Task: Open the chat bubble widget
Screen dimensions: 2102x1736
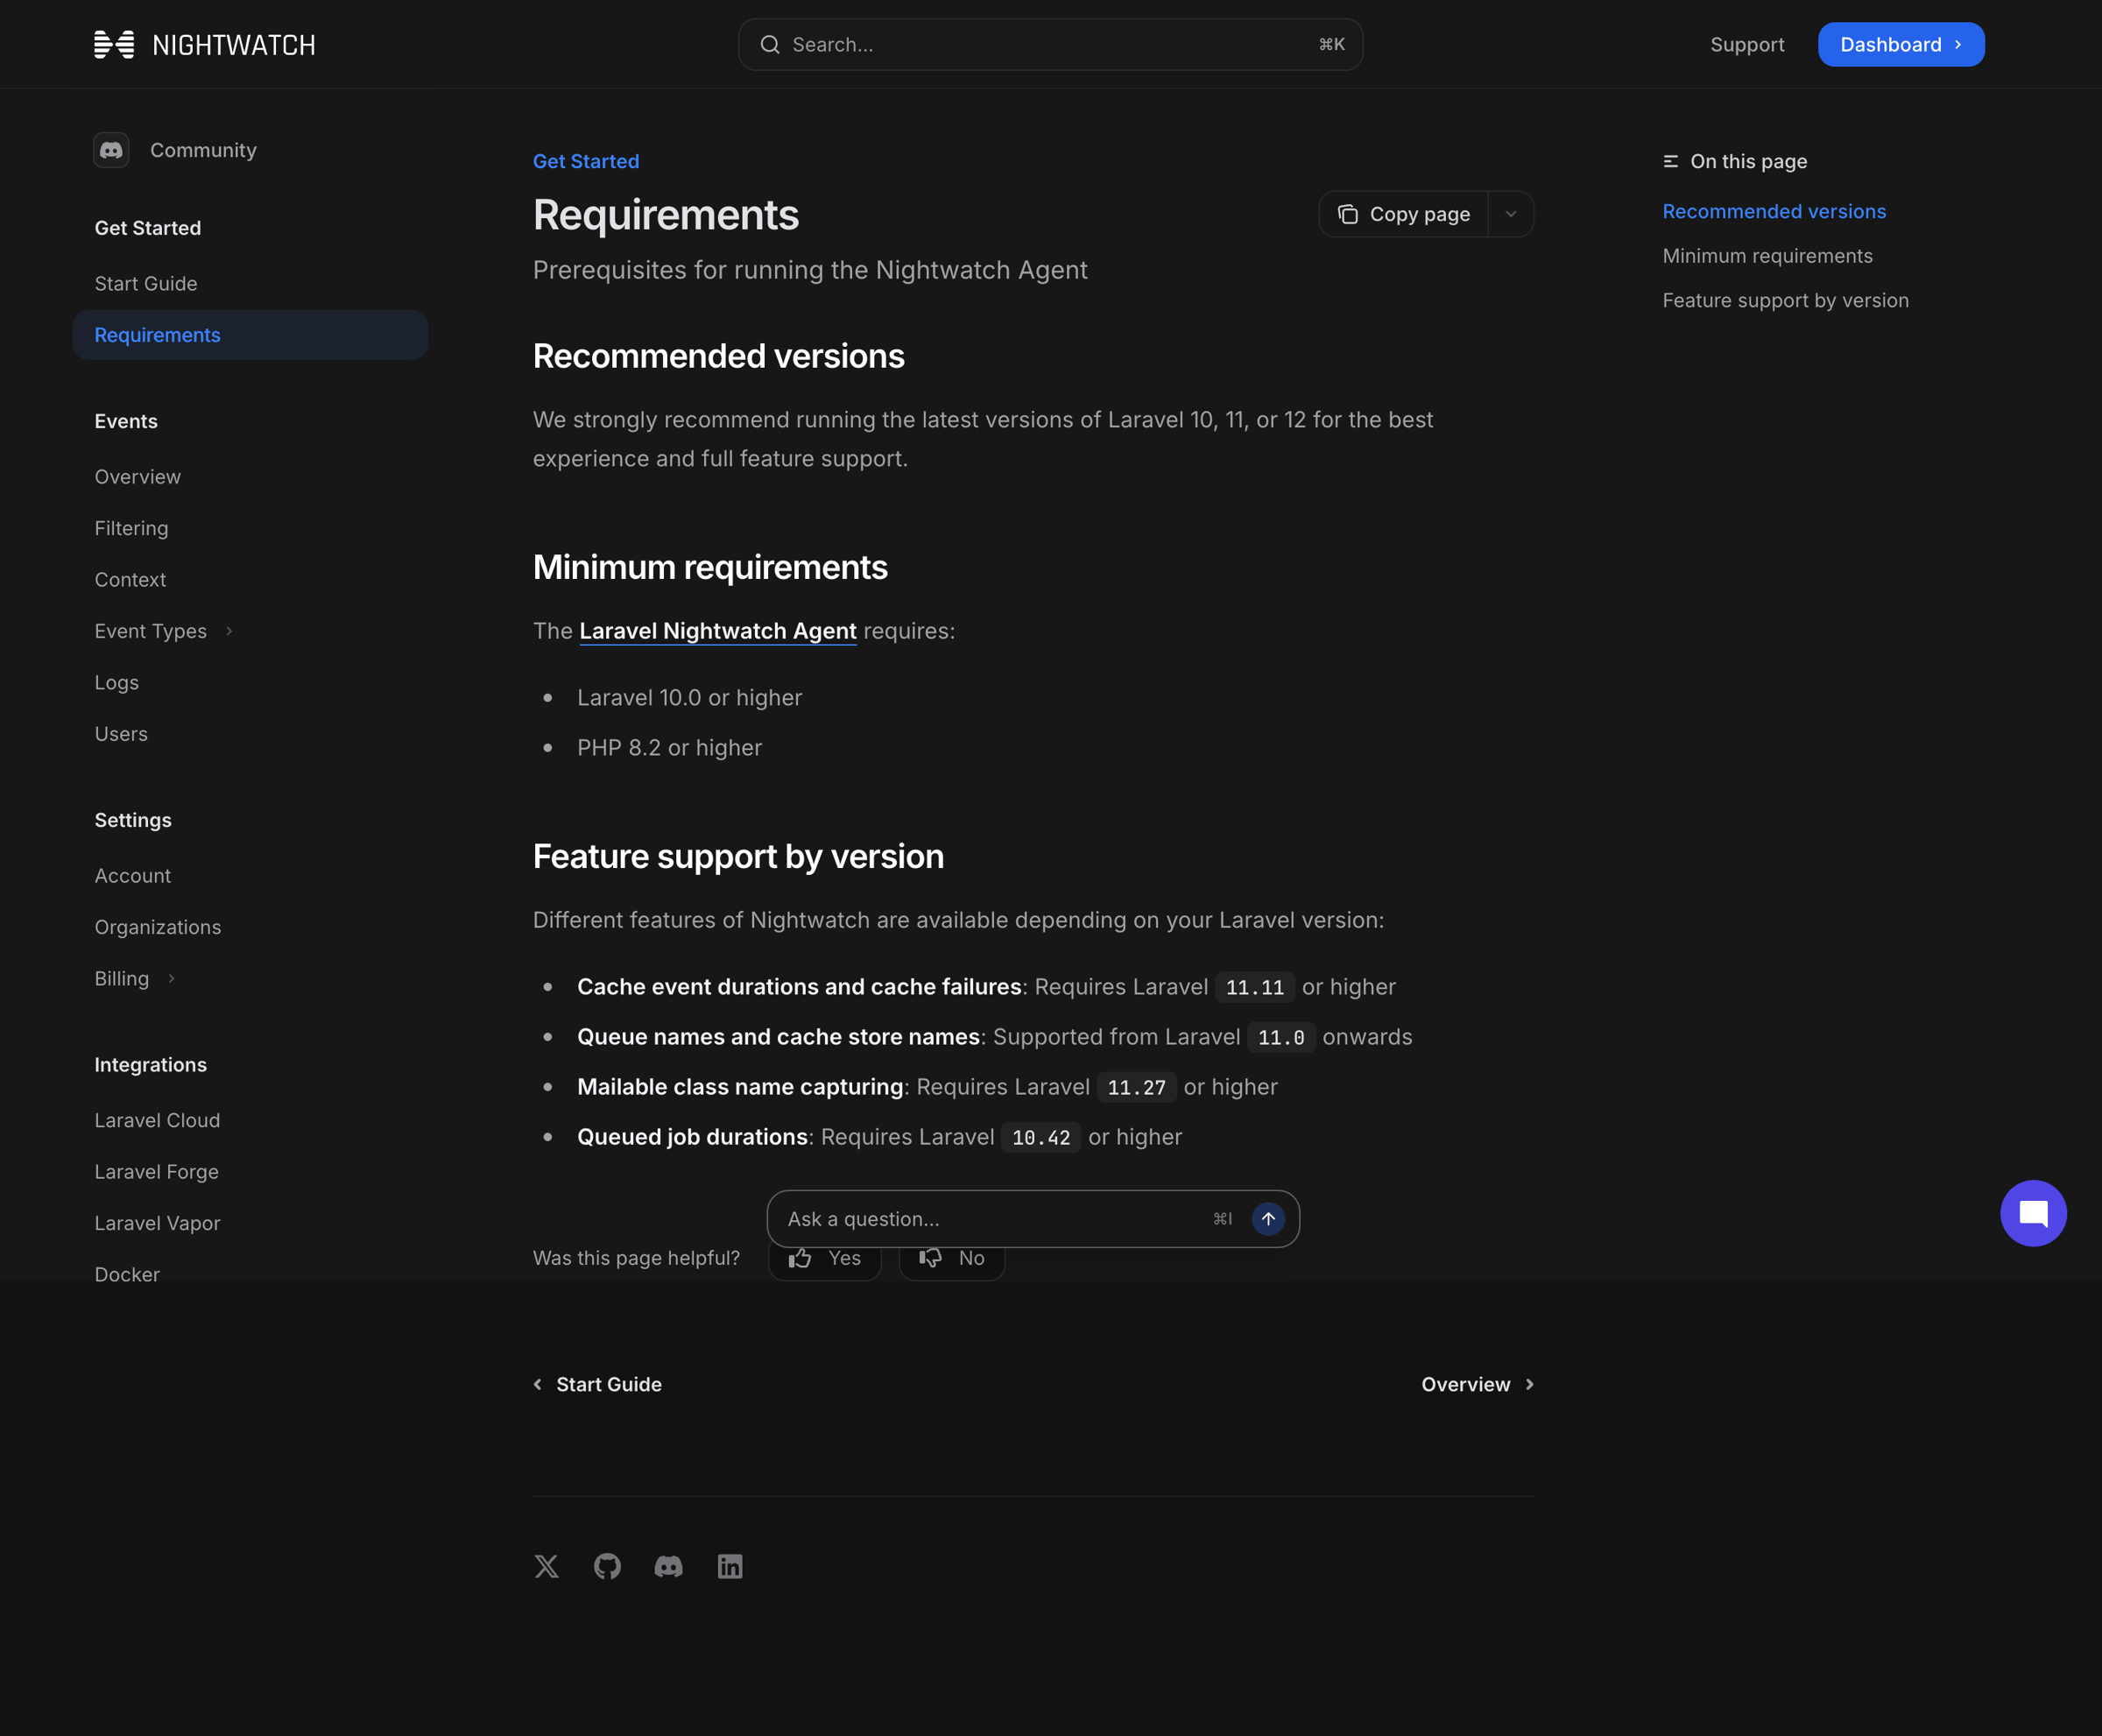Action: [2033, 1213]
